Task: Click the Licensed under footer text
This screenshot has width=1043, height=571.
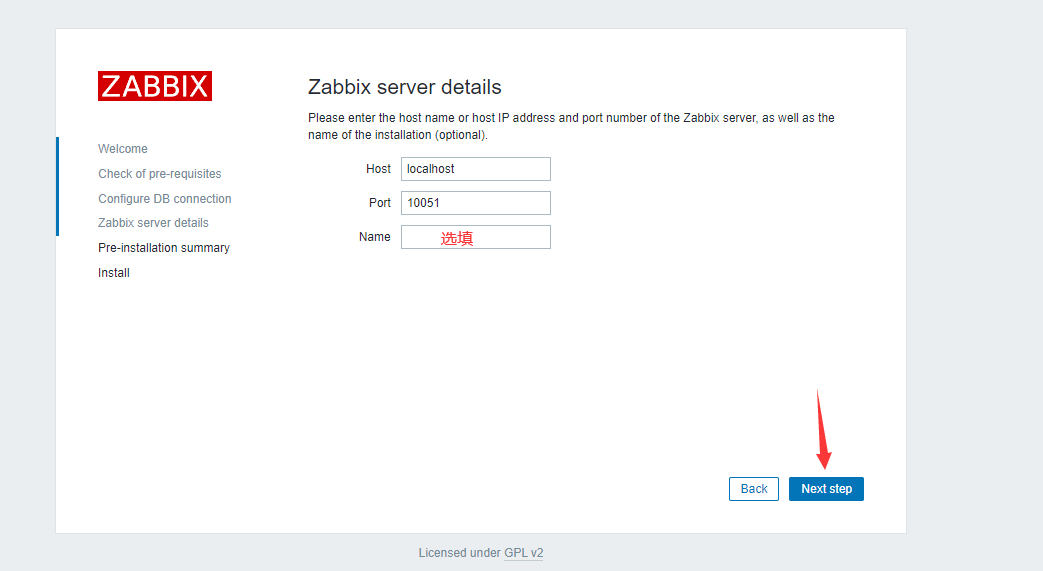Action: (459, 553)
